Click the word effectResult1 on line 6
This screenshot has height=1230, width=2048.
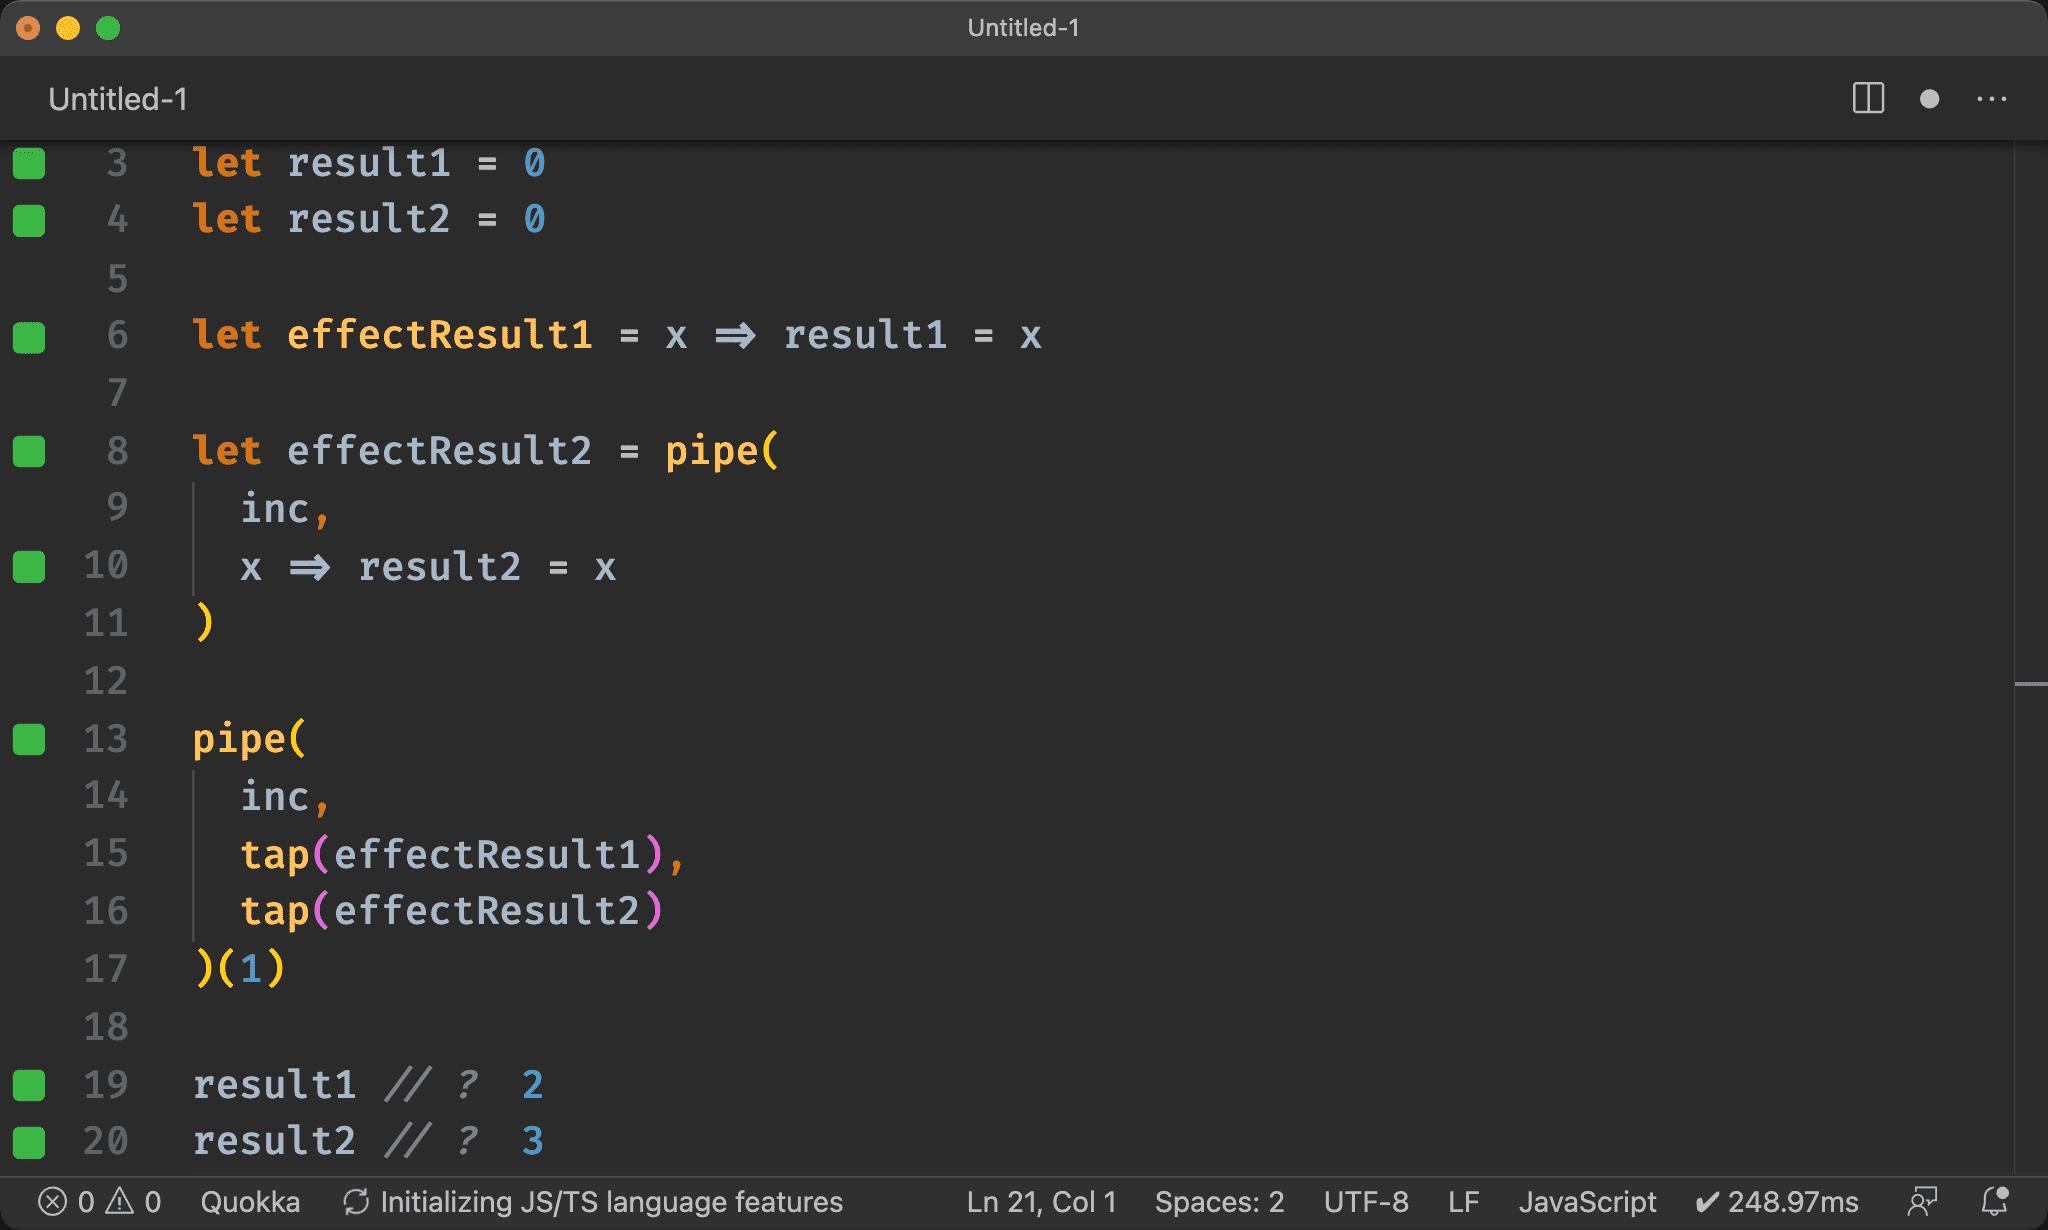pyautogui.click(x=440, y=335)
